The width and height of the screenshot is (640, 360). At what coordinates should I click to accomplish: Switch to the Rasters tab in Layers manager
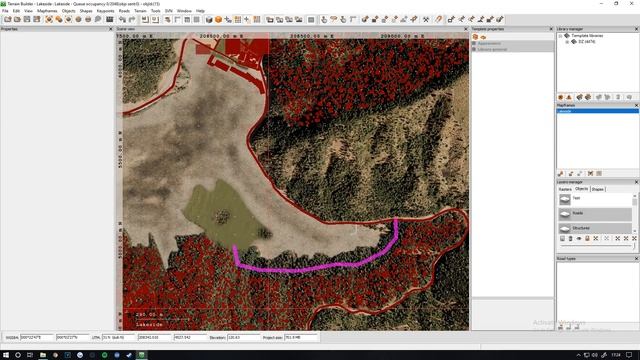tap(565, 189)
